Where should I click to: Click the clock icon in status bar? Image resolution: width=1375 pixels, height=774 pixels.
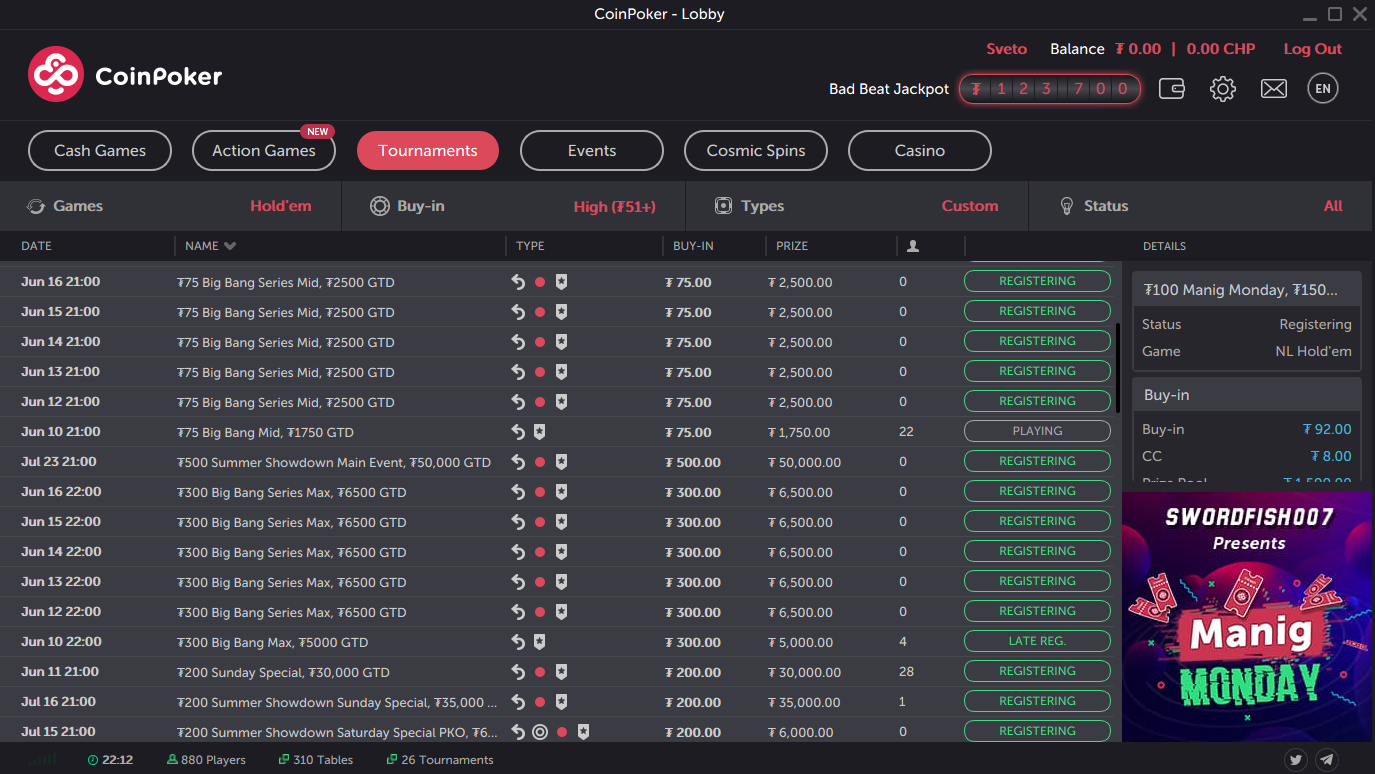click(93, 760)
